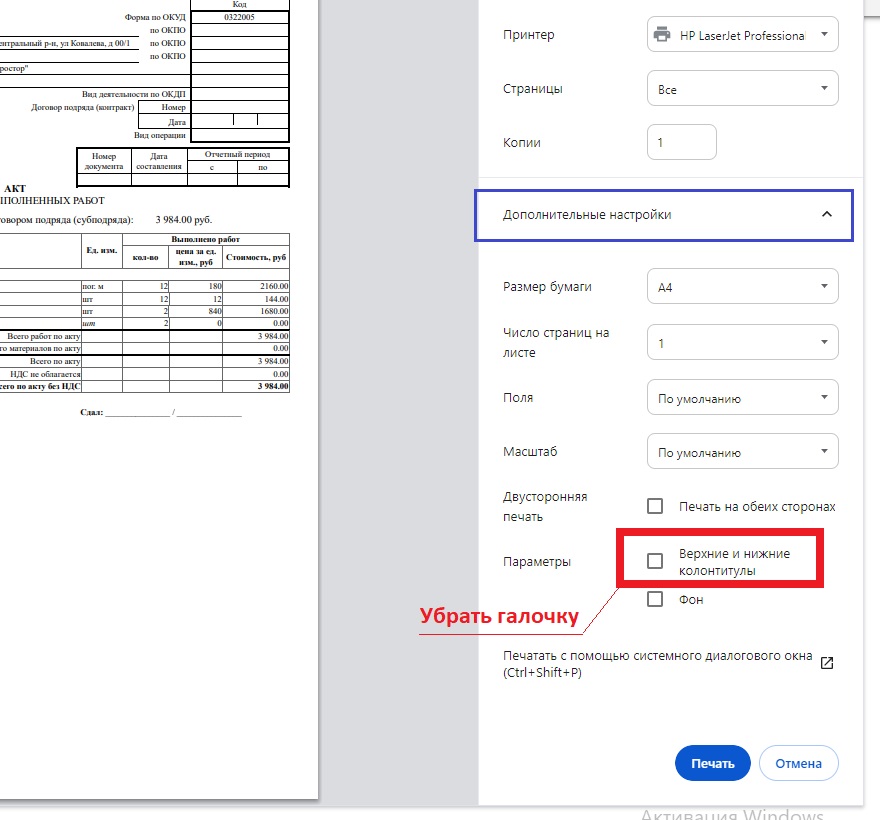
Task: Click the Отмена button
Action: (798, 763)
